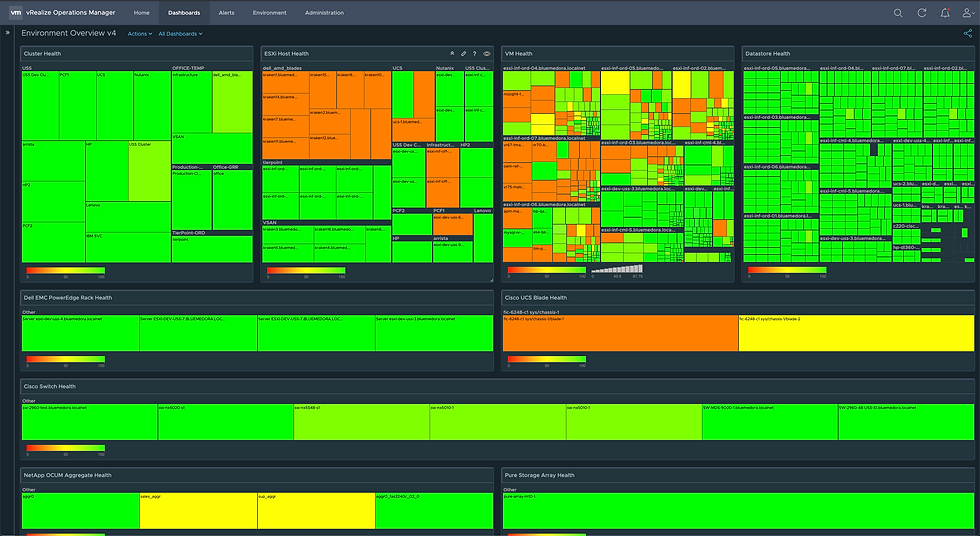The height and width of the screenshot is (536, 980).
Task: Share the dashboard using the share icon
Action: (968, 34)
